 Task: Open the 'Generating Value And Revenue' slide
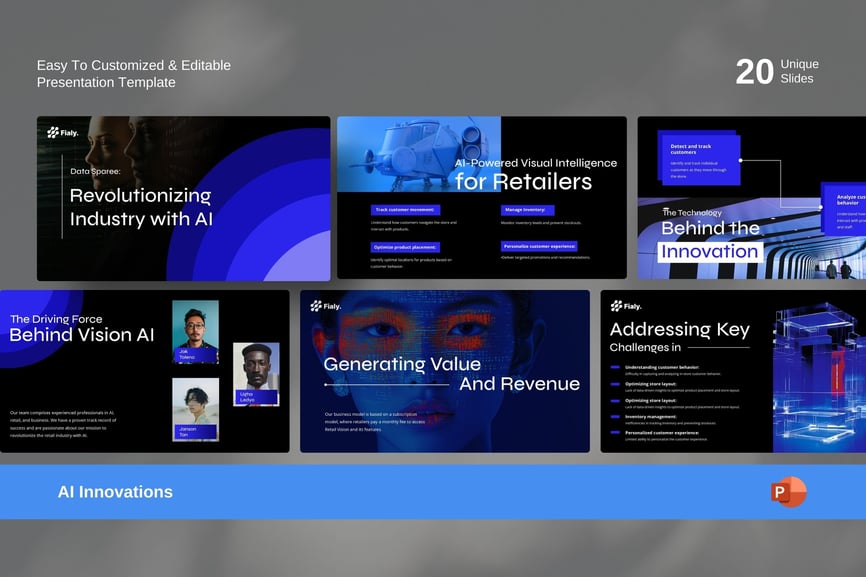[x=444, y=371]
